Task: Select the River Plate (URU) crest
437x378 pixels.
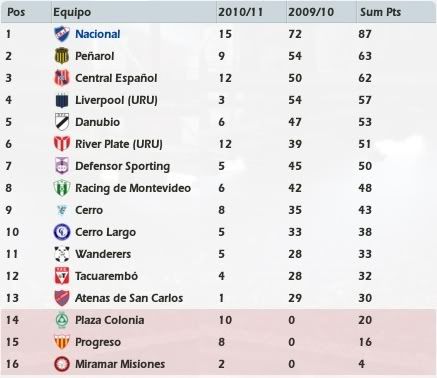Action: point(62,144)
